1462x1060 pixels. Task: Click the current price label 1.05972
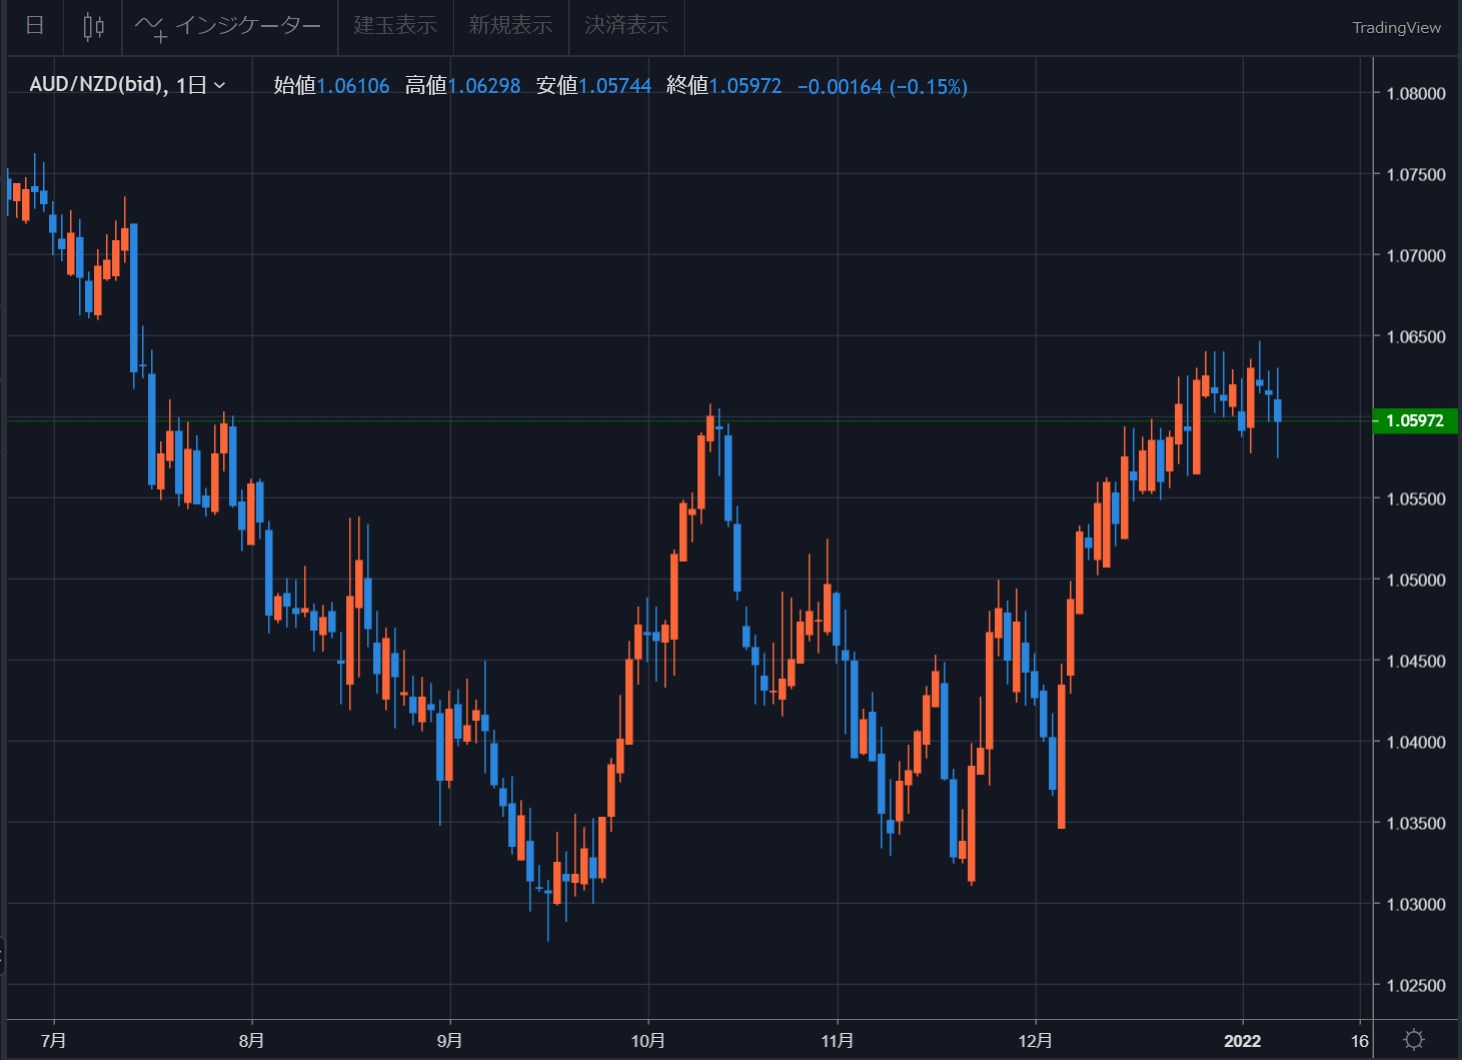pos(1415,421)
